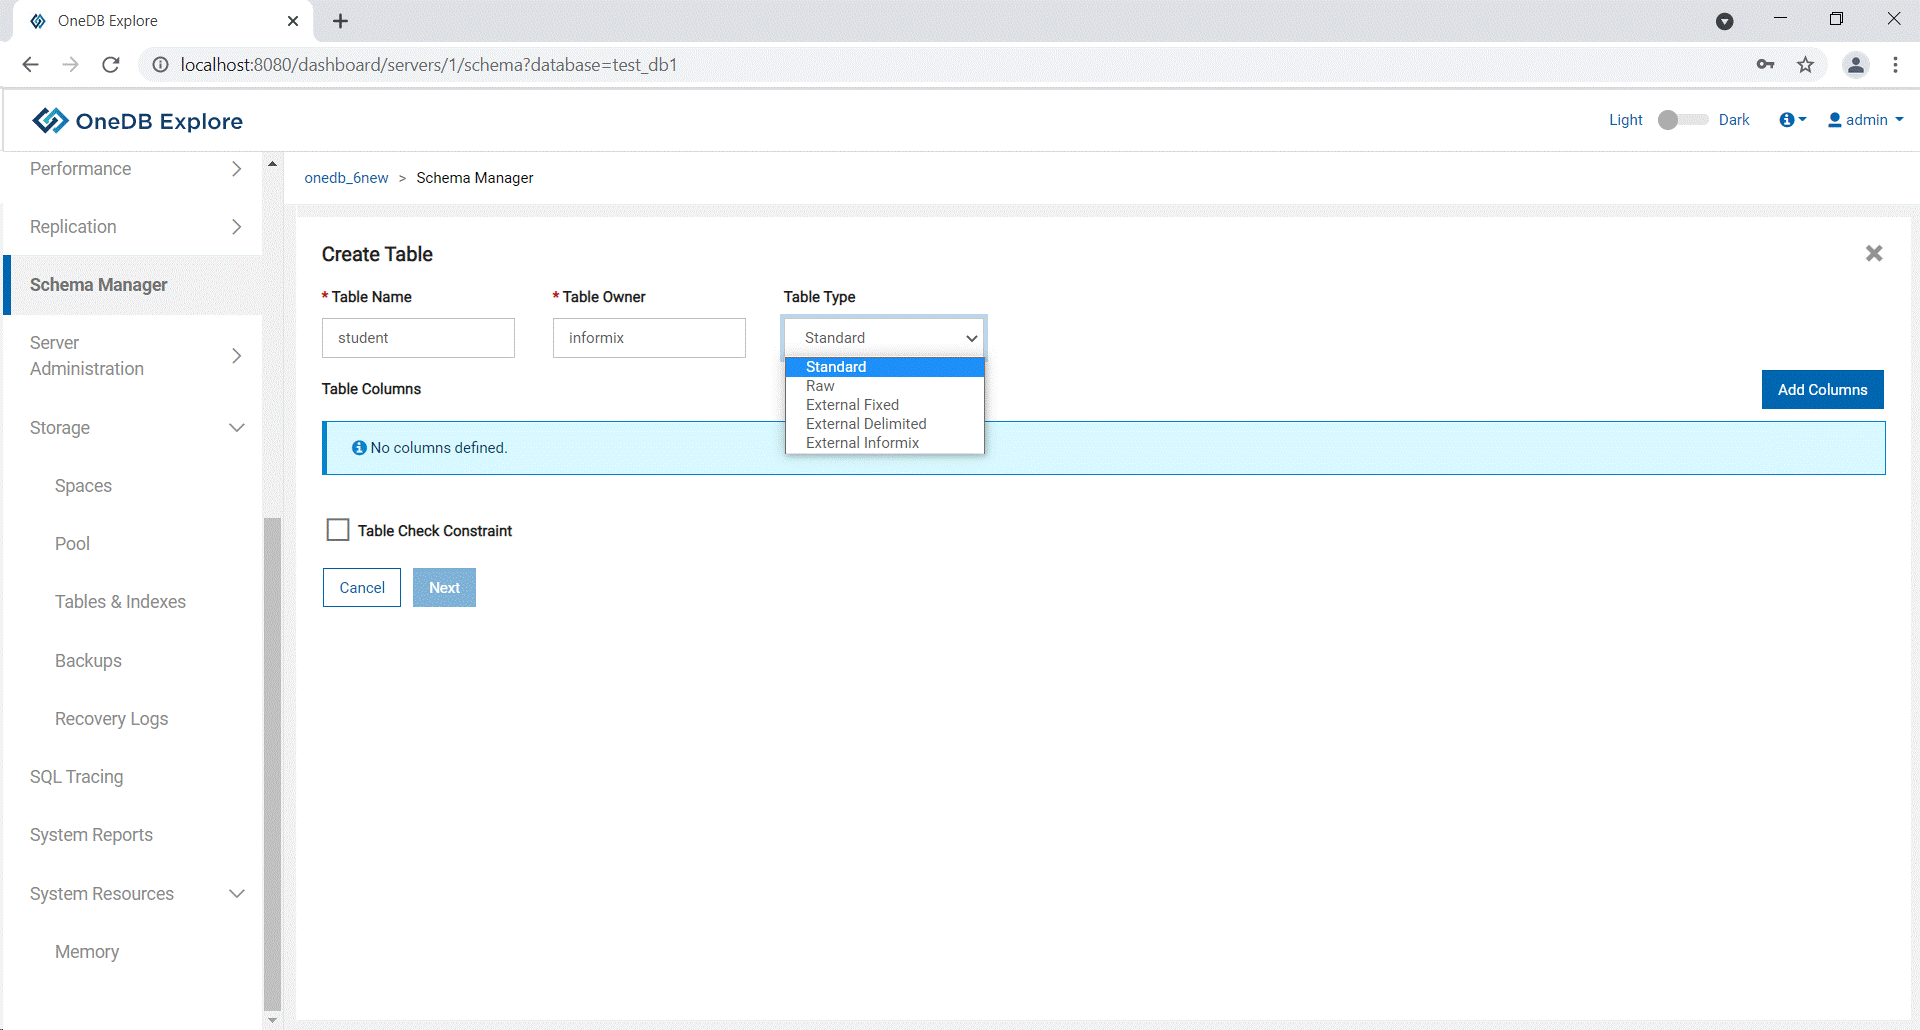Reload the page using browser refresh icon
This screenshot has width=1920, height=1030.
[x=111, y=65]
